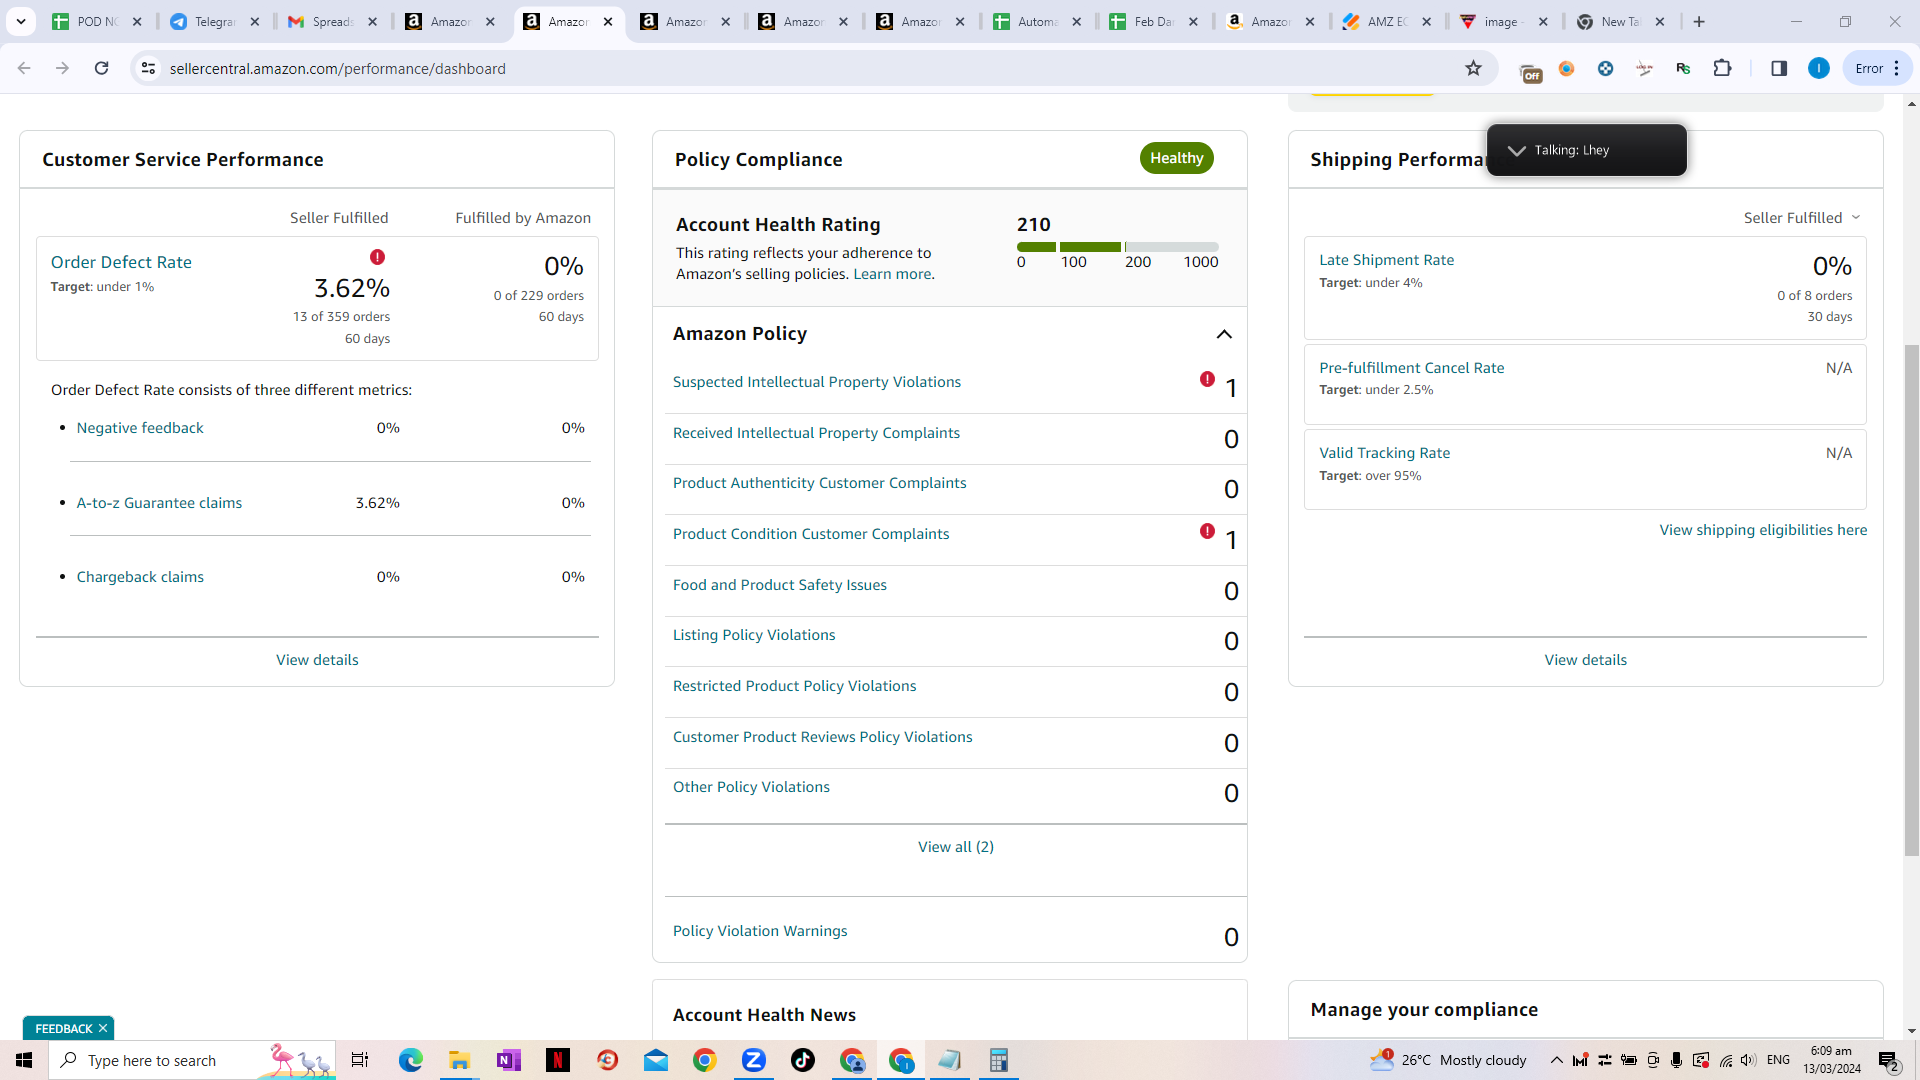Open a new browser tab
Viewport: 1920px width, 1080px height.
click(1699, 21)
